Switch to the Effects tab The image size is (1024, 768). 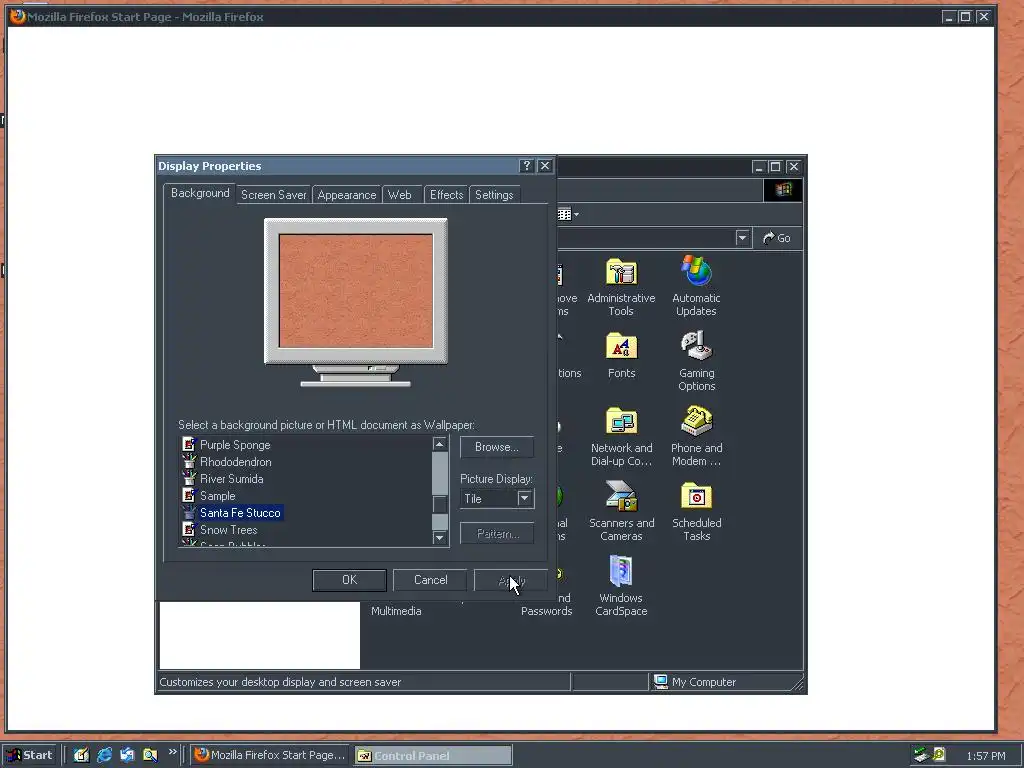(x=447, y=195)
